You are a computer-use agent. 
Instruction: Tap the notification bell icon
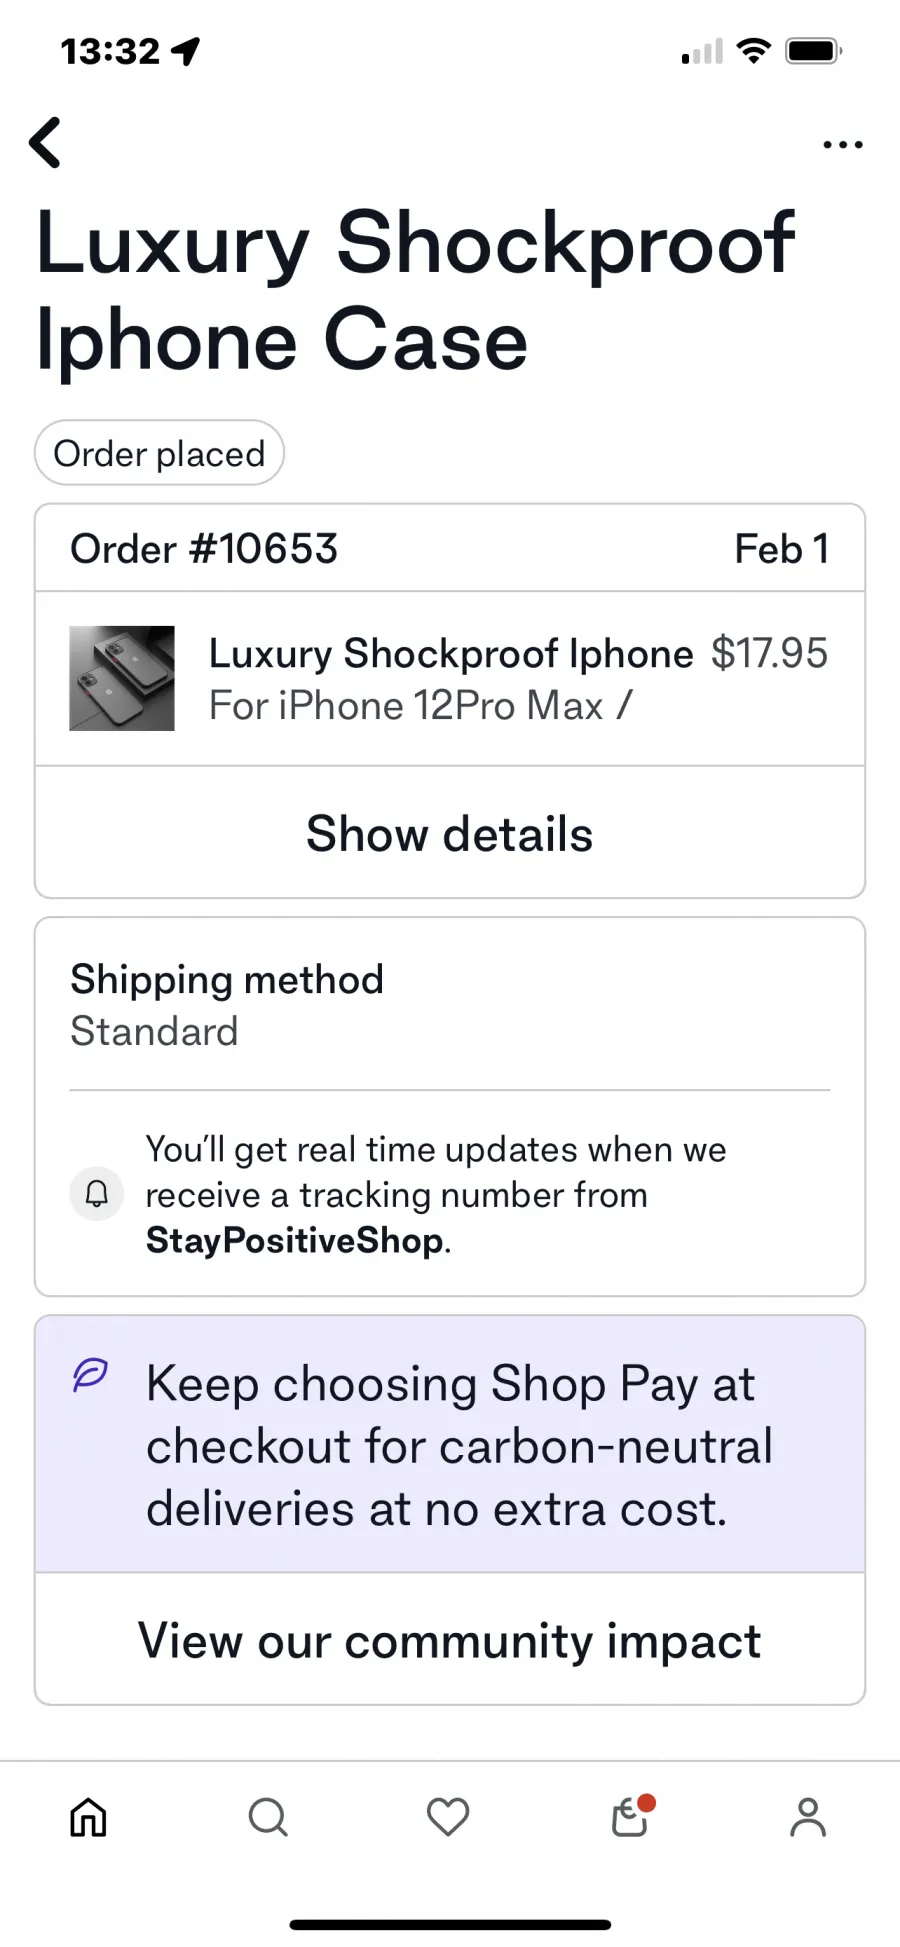(x=97, y=1193)
